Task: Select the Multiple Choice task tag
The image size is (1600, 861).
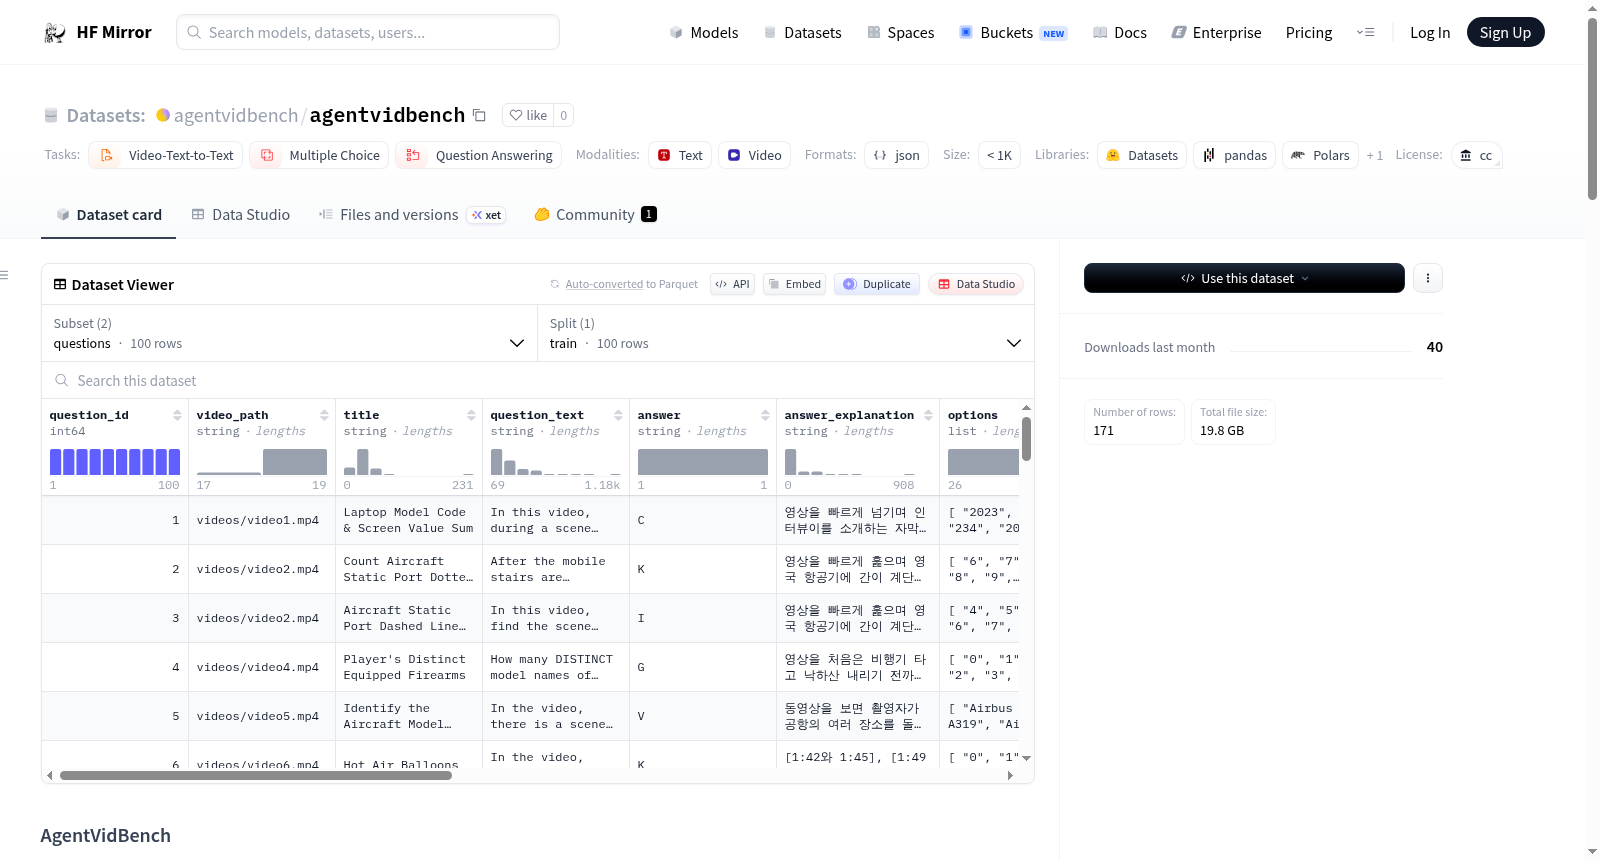Action: (319, 155)
